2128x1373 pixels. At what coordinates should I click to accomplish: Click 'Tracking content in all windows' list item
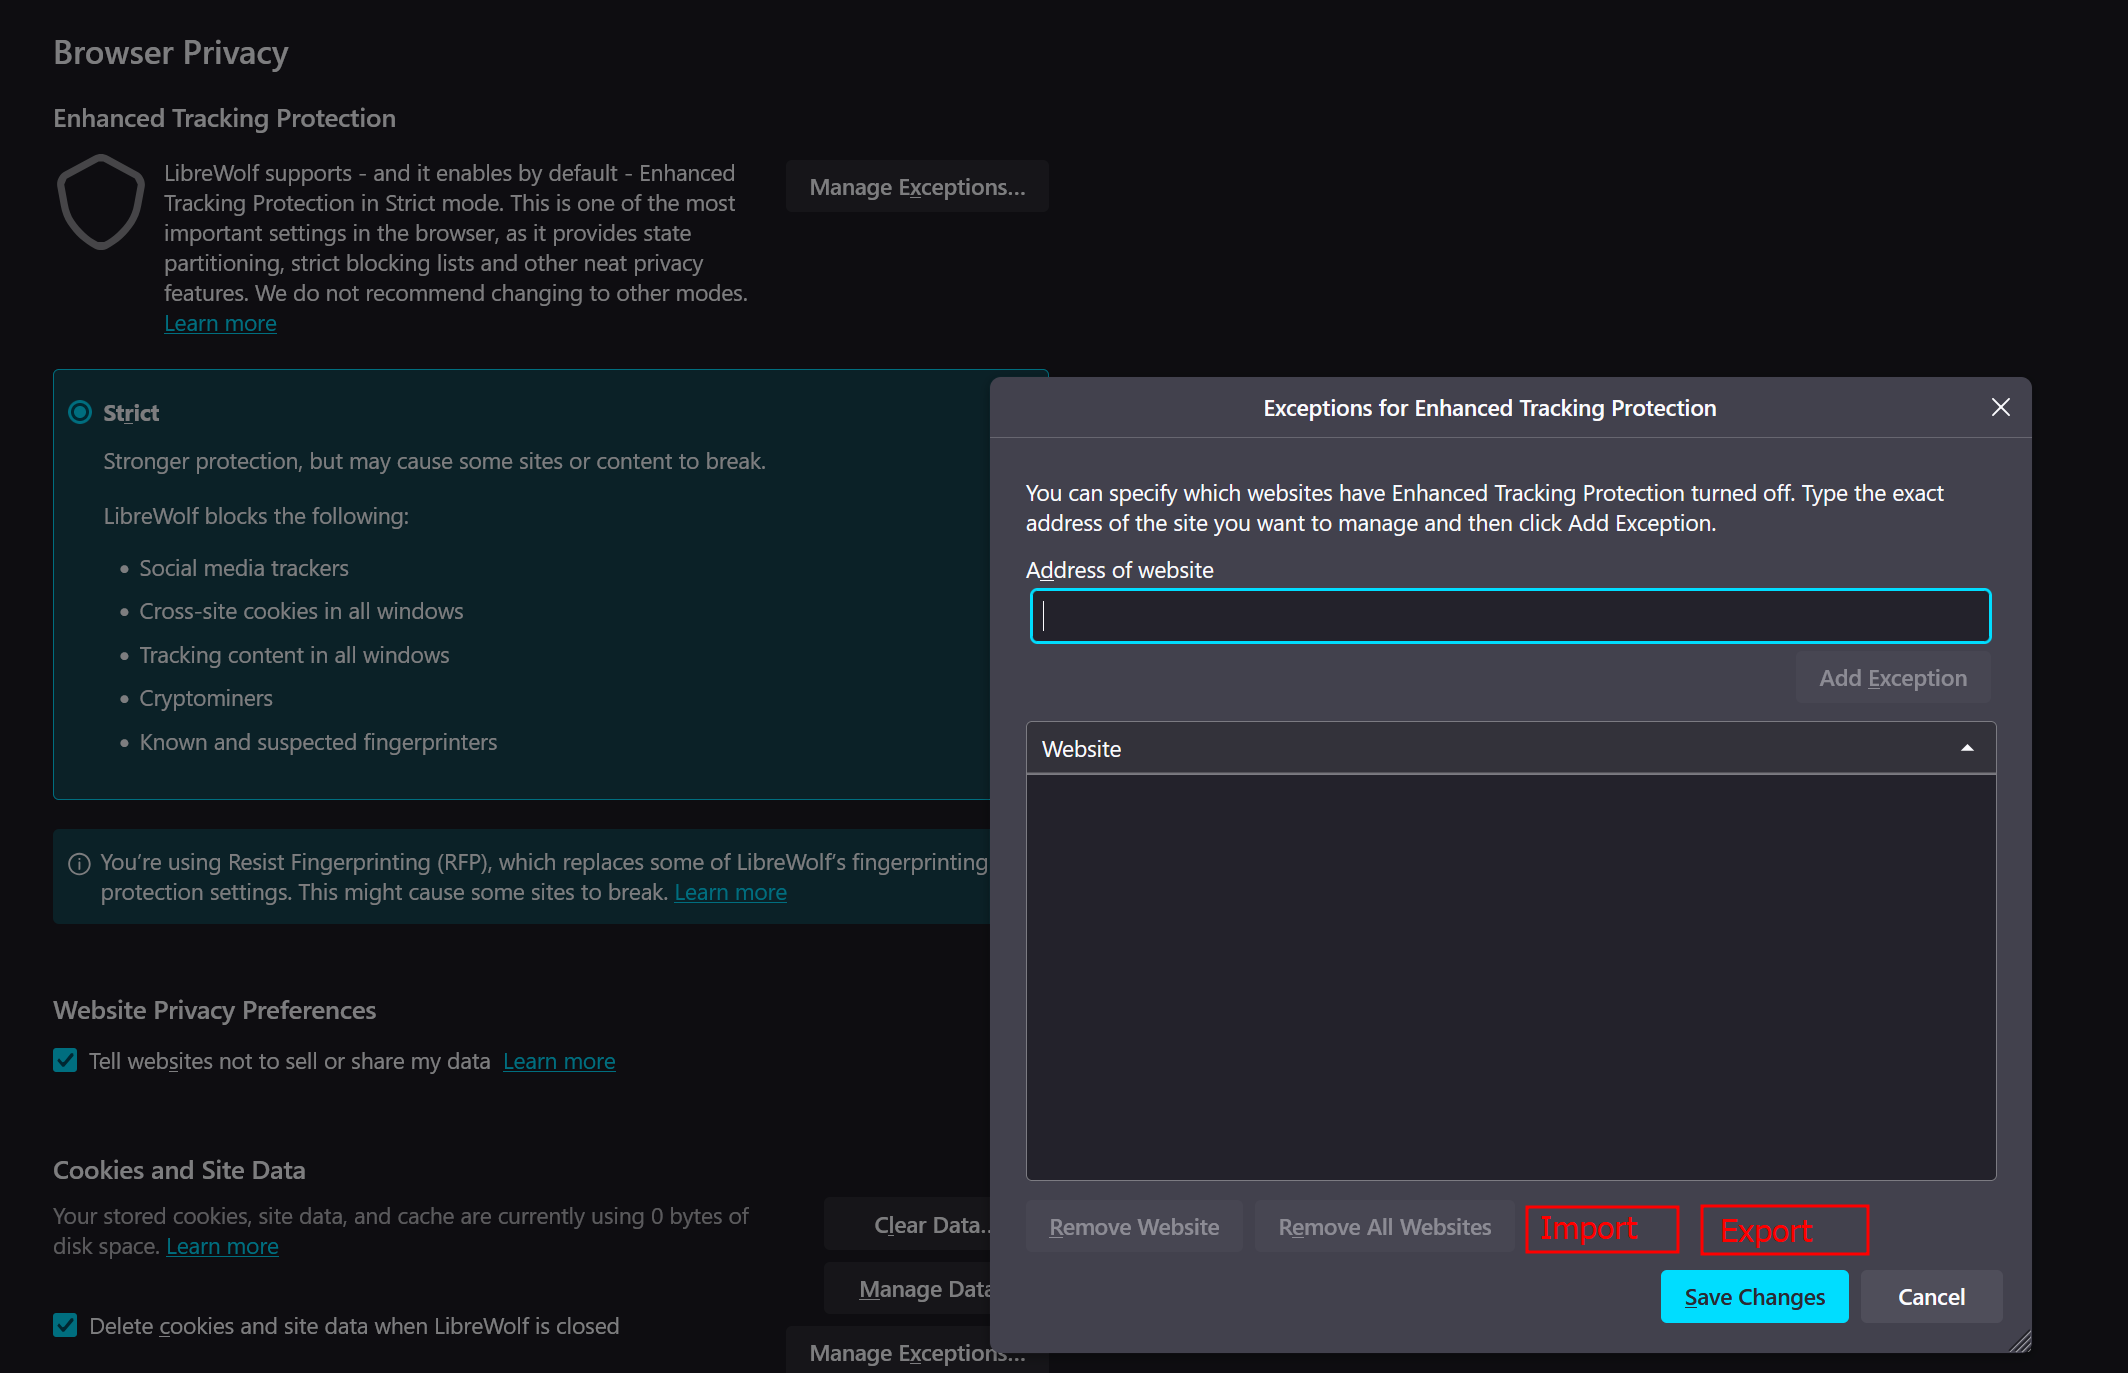(x=294, y=655)
